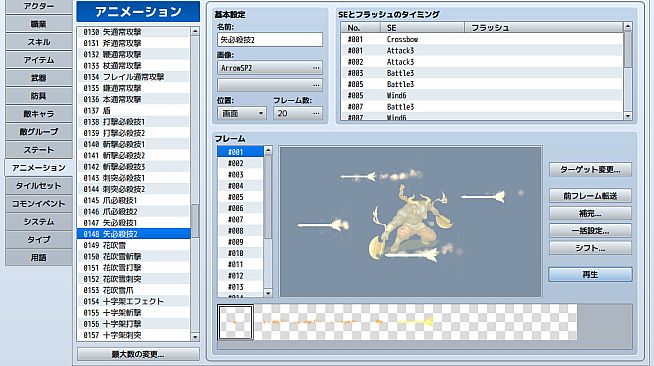The width and height of the screenshot is (654, 366).
Task: Click the フラッシュ column header
Action: click(543, 28)
